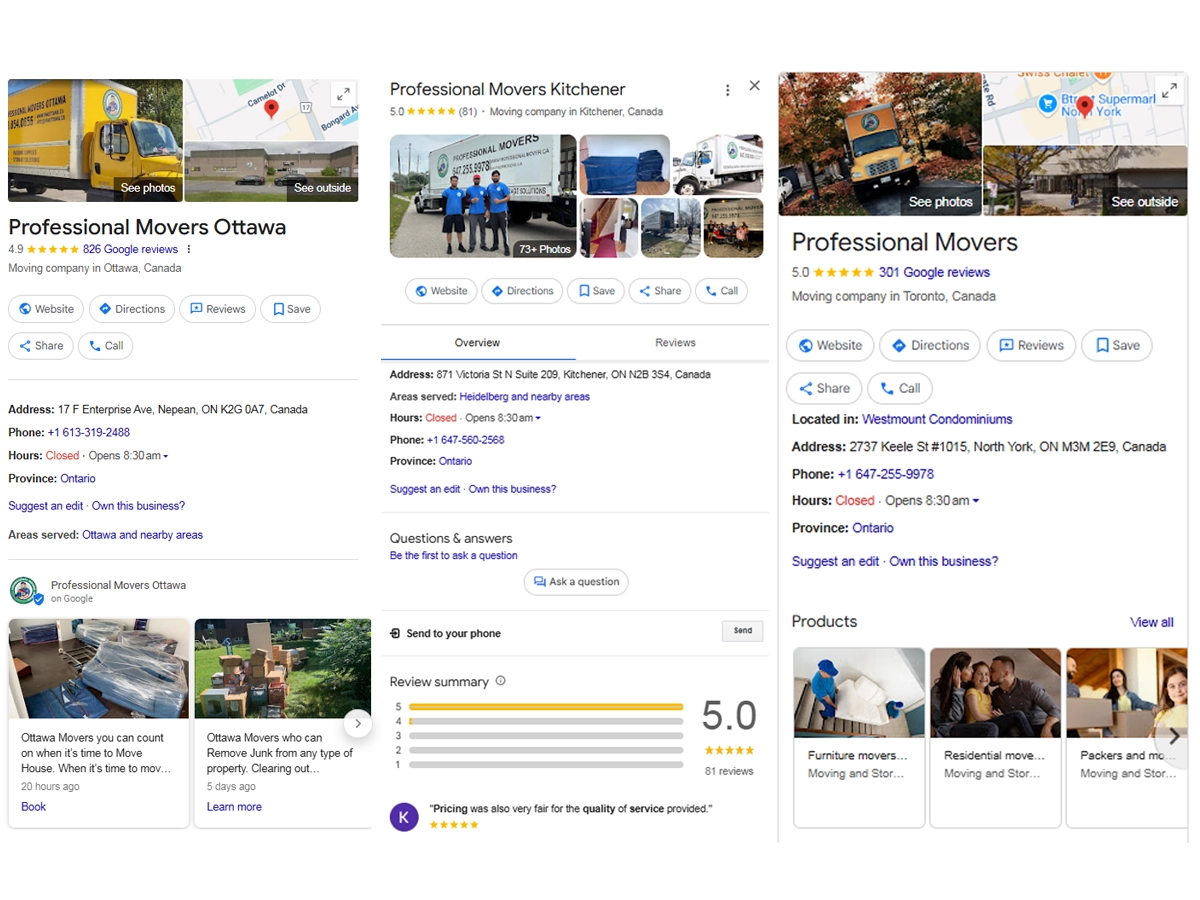Click Province Ontario link in Toronto panel
Viewport: 1200px width, 900px height.
pyautogui.click(x=873, y=528)
